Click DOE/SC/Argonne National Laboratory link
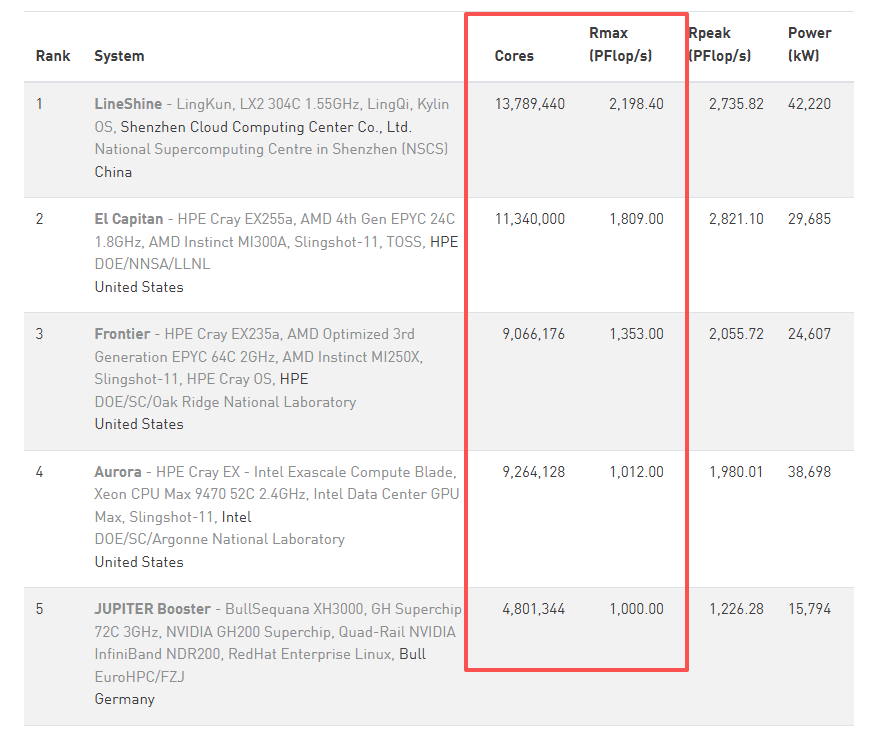Viewport: 884px width, 734px height. pos(219,540)
